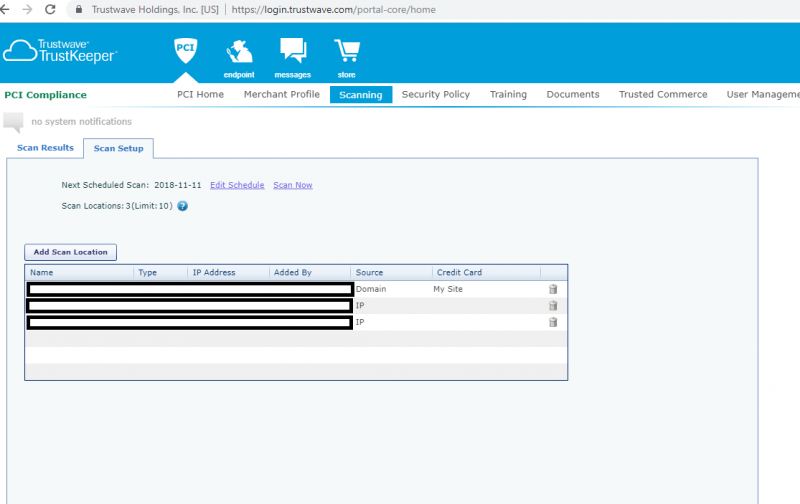Click the Trustwave TrustKeeper logo

60,51
